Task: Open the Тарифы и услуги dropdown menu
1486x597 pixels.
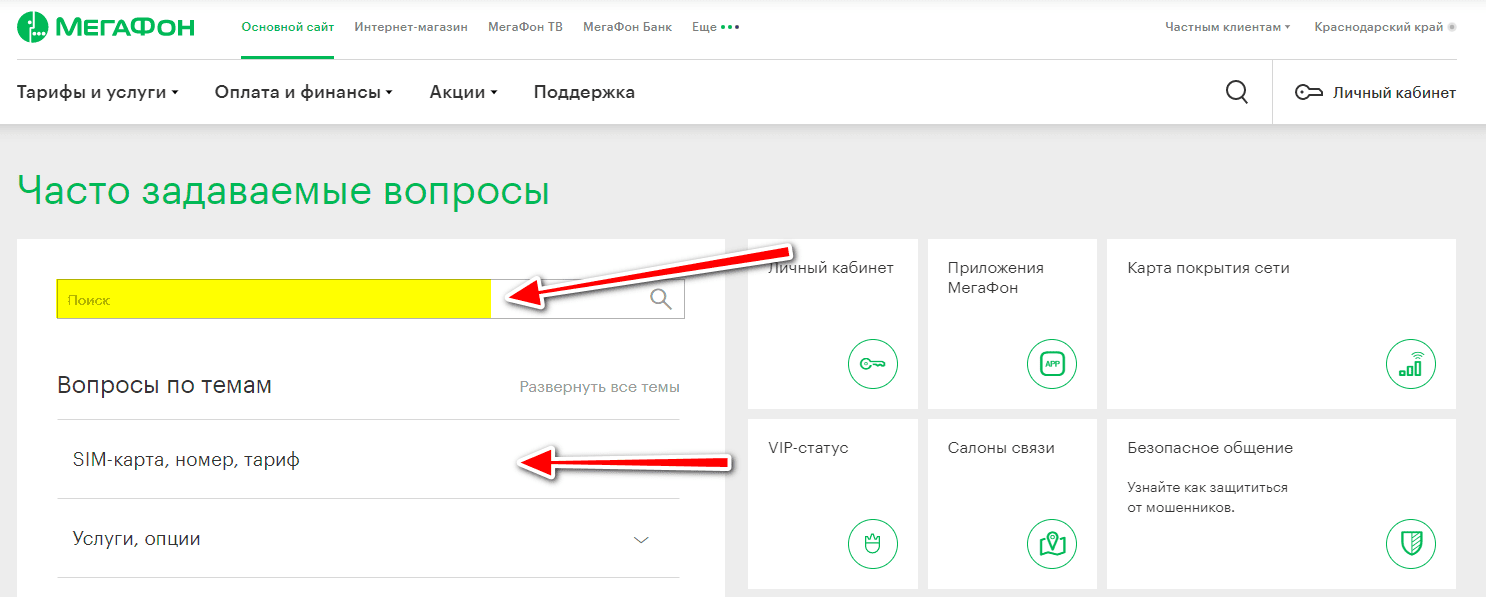Action: tap(97, 92)
